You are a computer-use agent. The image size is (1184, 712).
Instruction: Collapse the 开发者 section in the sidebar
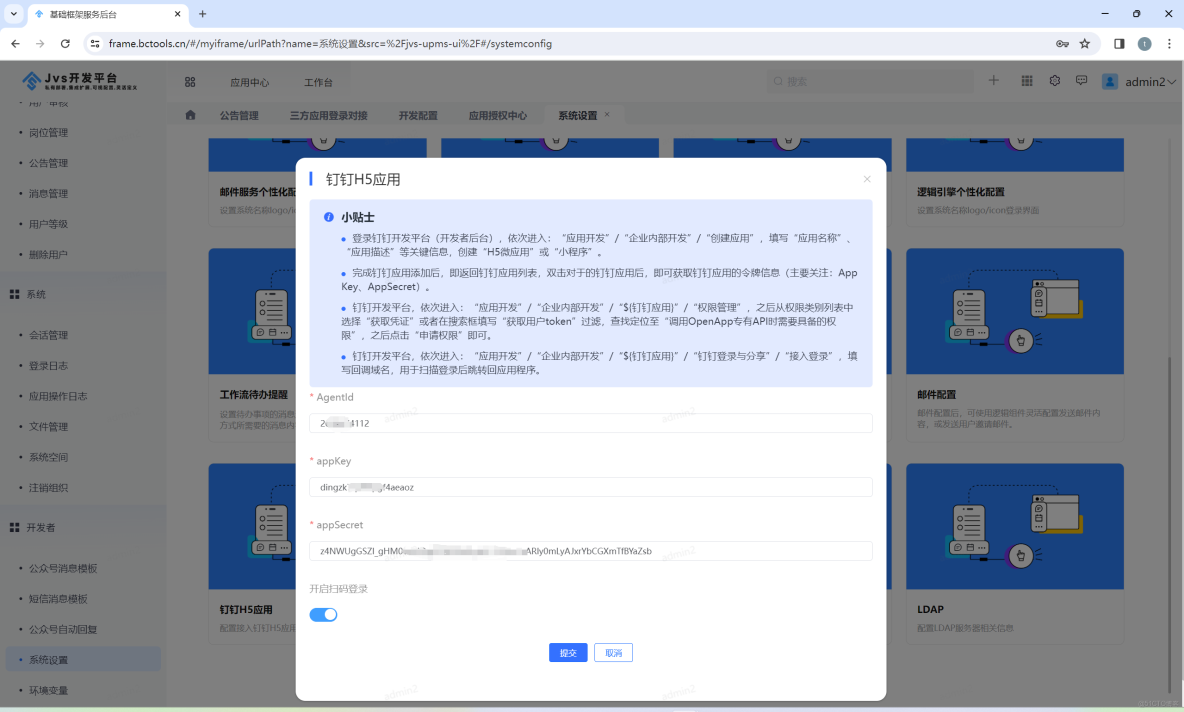(x=41, y=527)
